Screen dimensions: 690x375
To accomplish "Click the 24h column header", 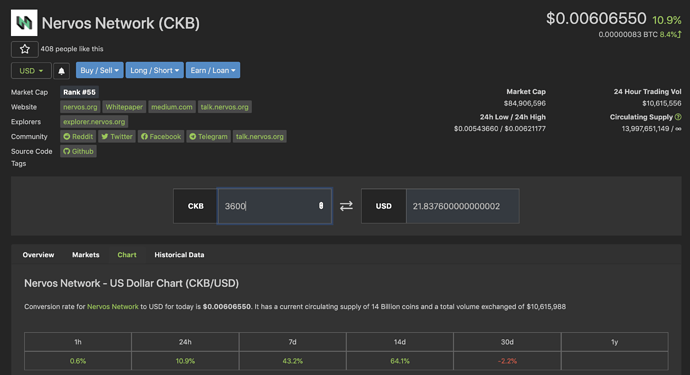I will 185,342.
